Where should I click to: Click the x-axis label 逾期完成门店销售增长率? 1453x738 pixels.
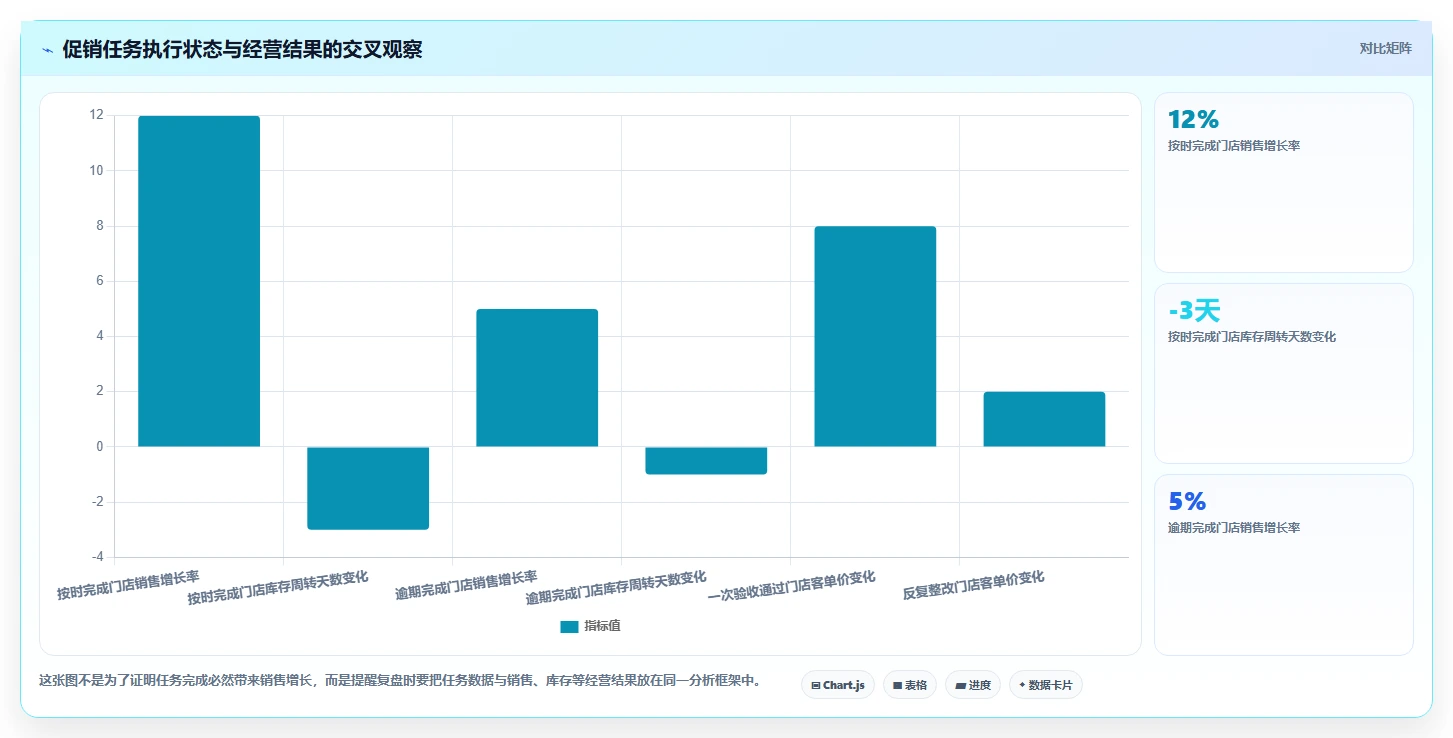[466, 585]
